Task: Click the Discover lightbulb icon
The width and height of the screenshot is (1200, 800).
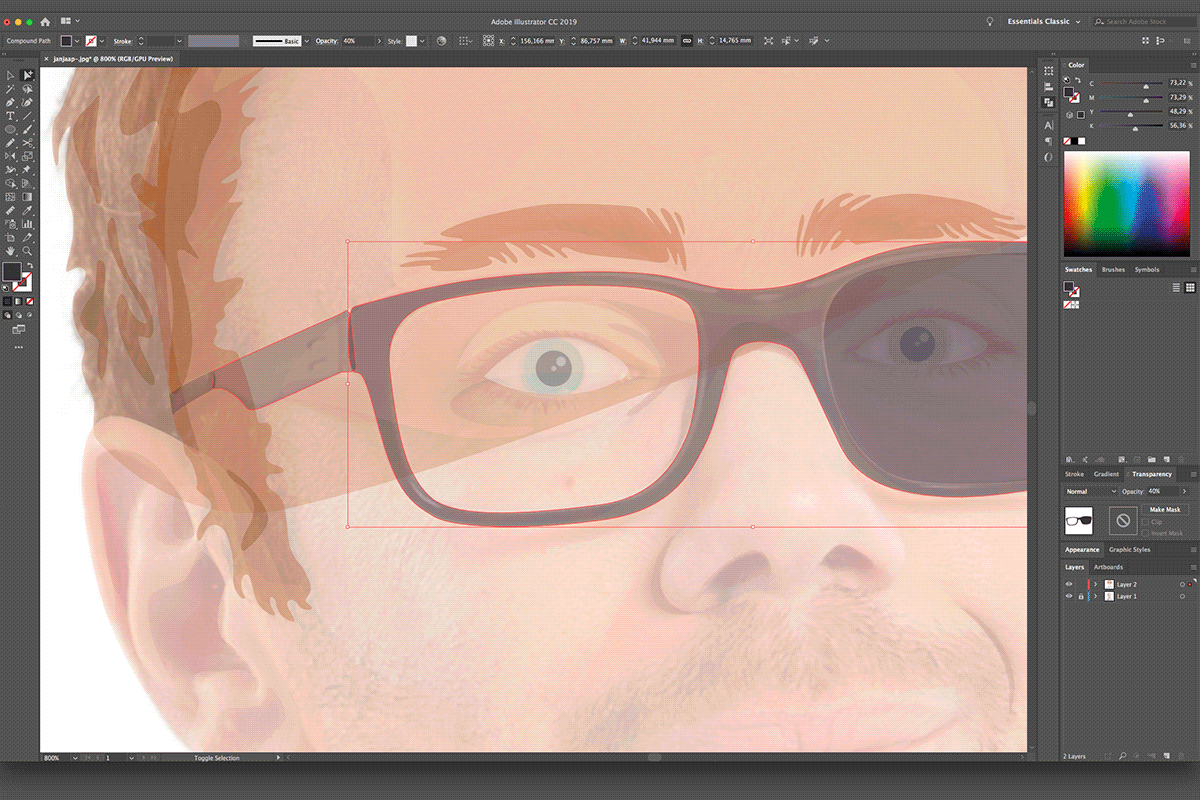Action: [x=990, y=21]
